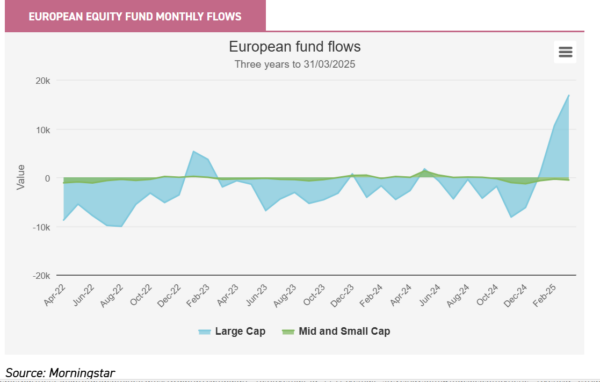Viewport: 600px width, 382px height.
Task: Click the Oct-23 x-axis label
Action: tap(314, 295)
